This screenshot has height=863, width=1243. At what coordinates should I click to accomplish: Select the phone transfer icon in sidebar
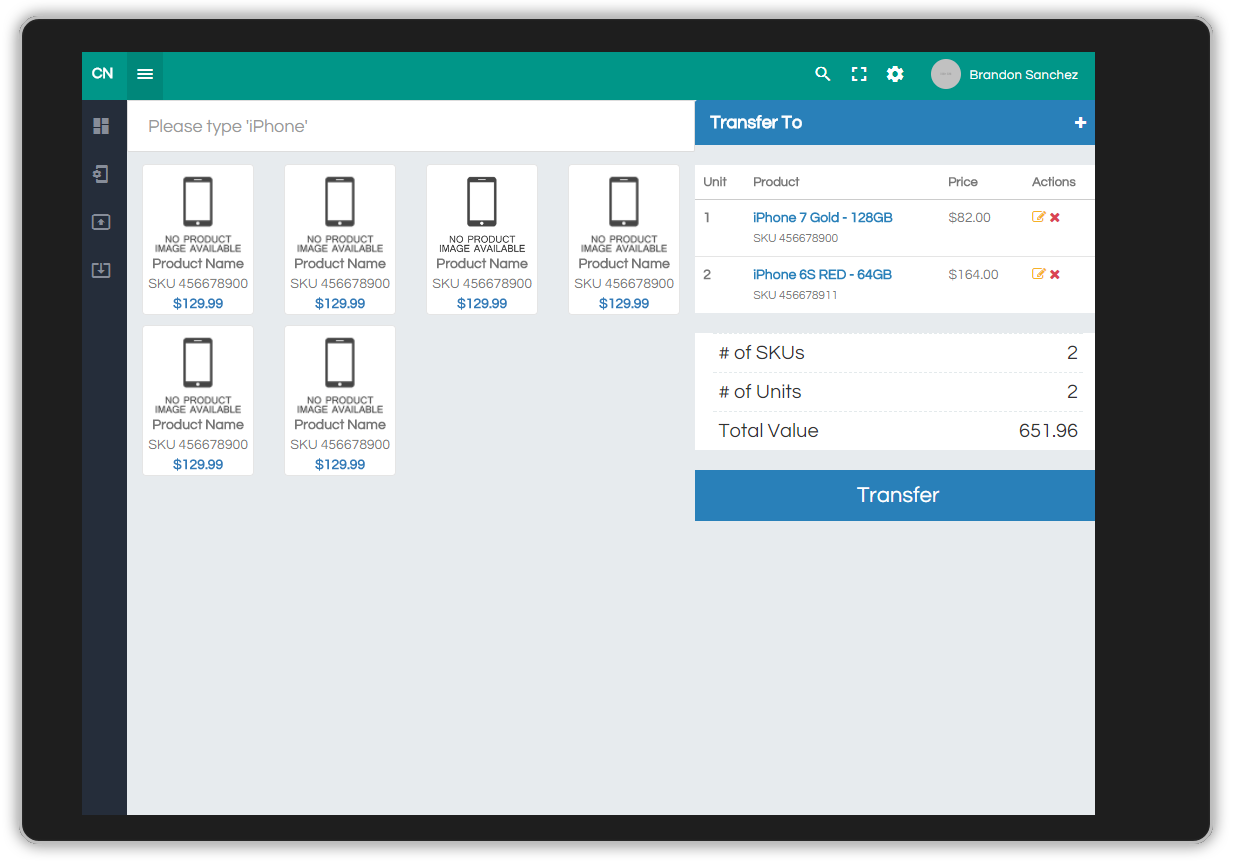click(x=101, y=174)
